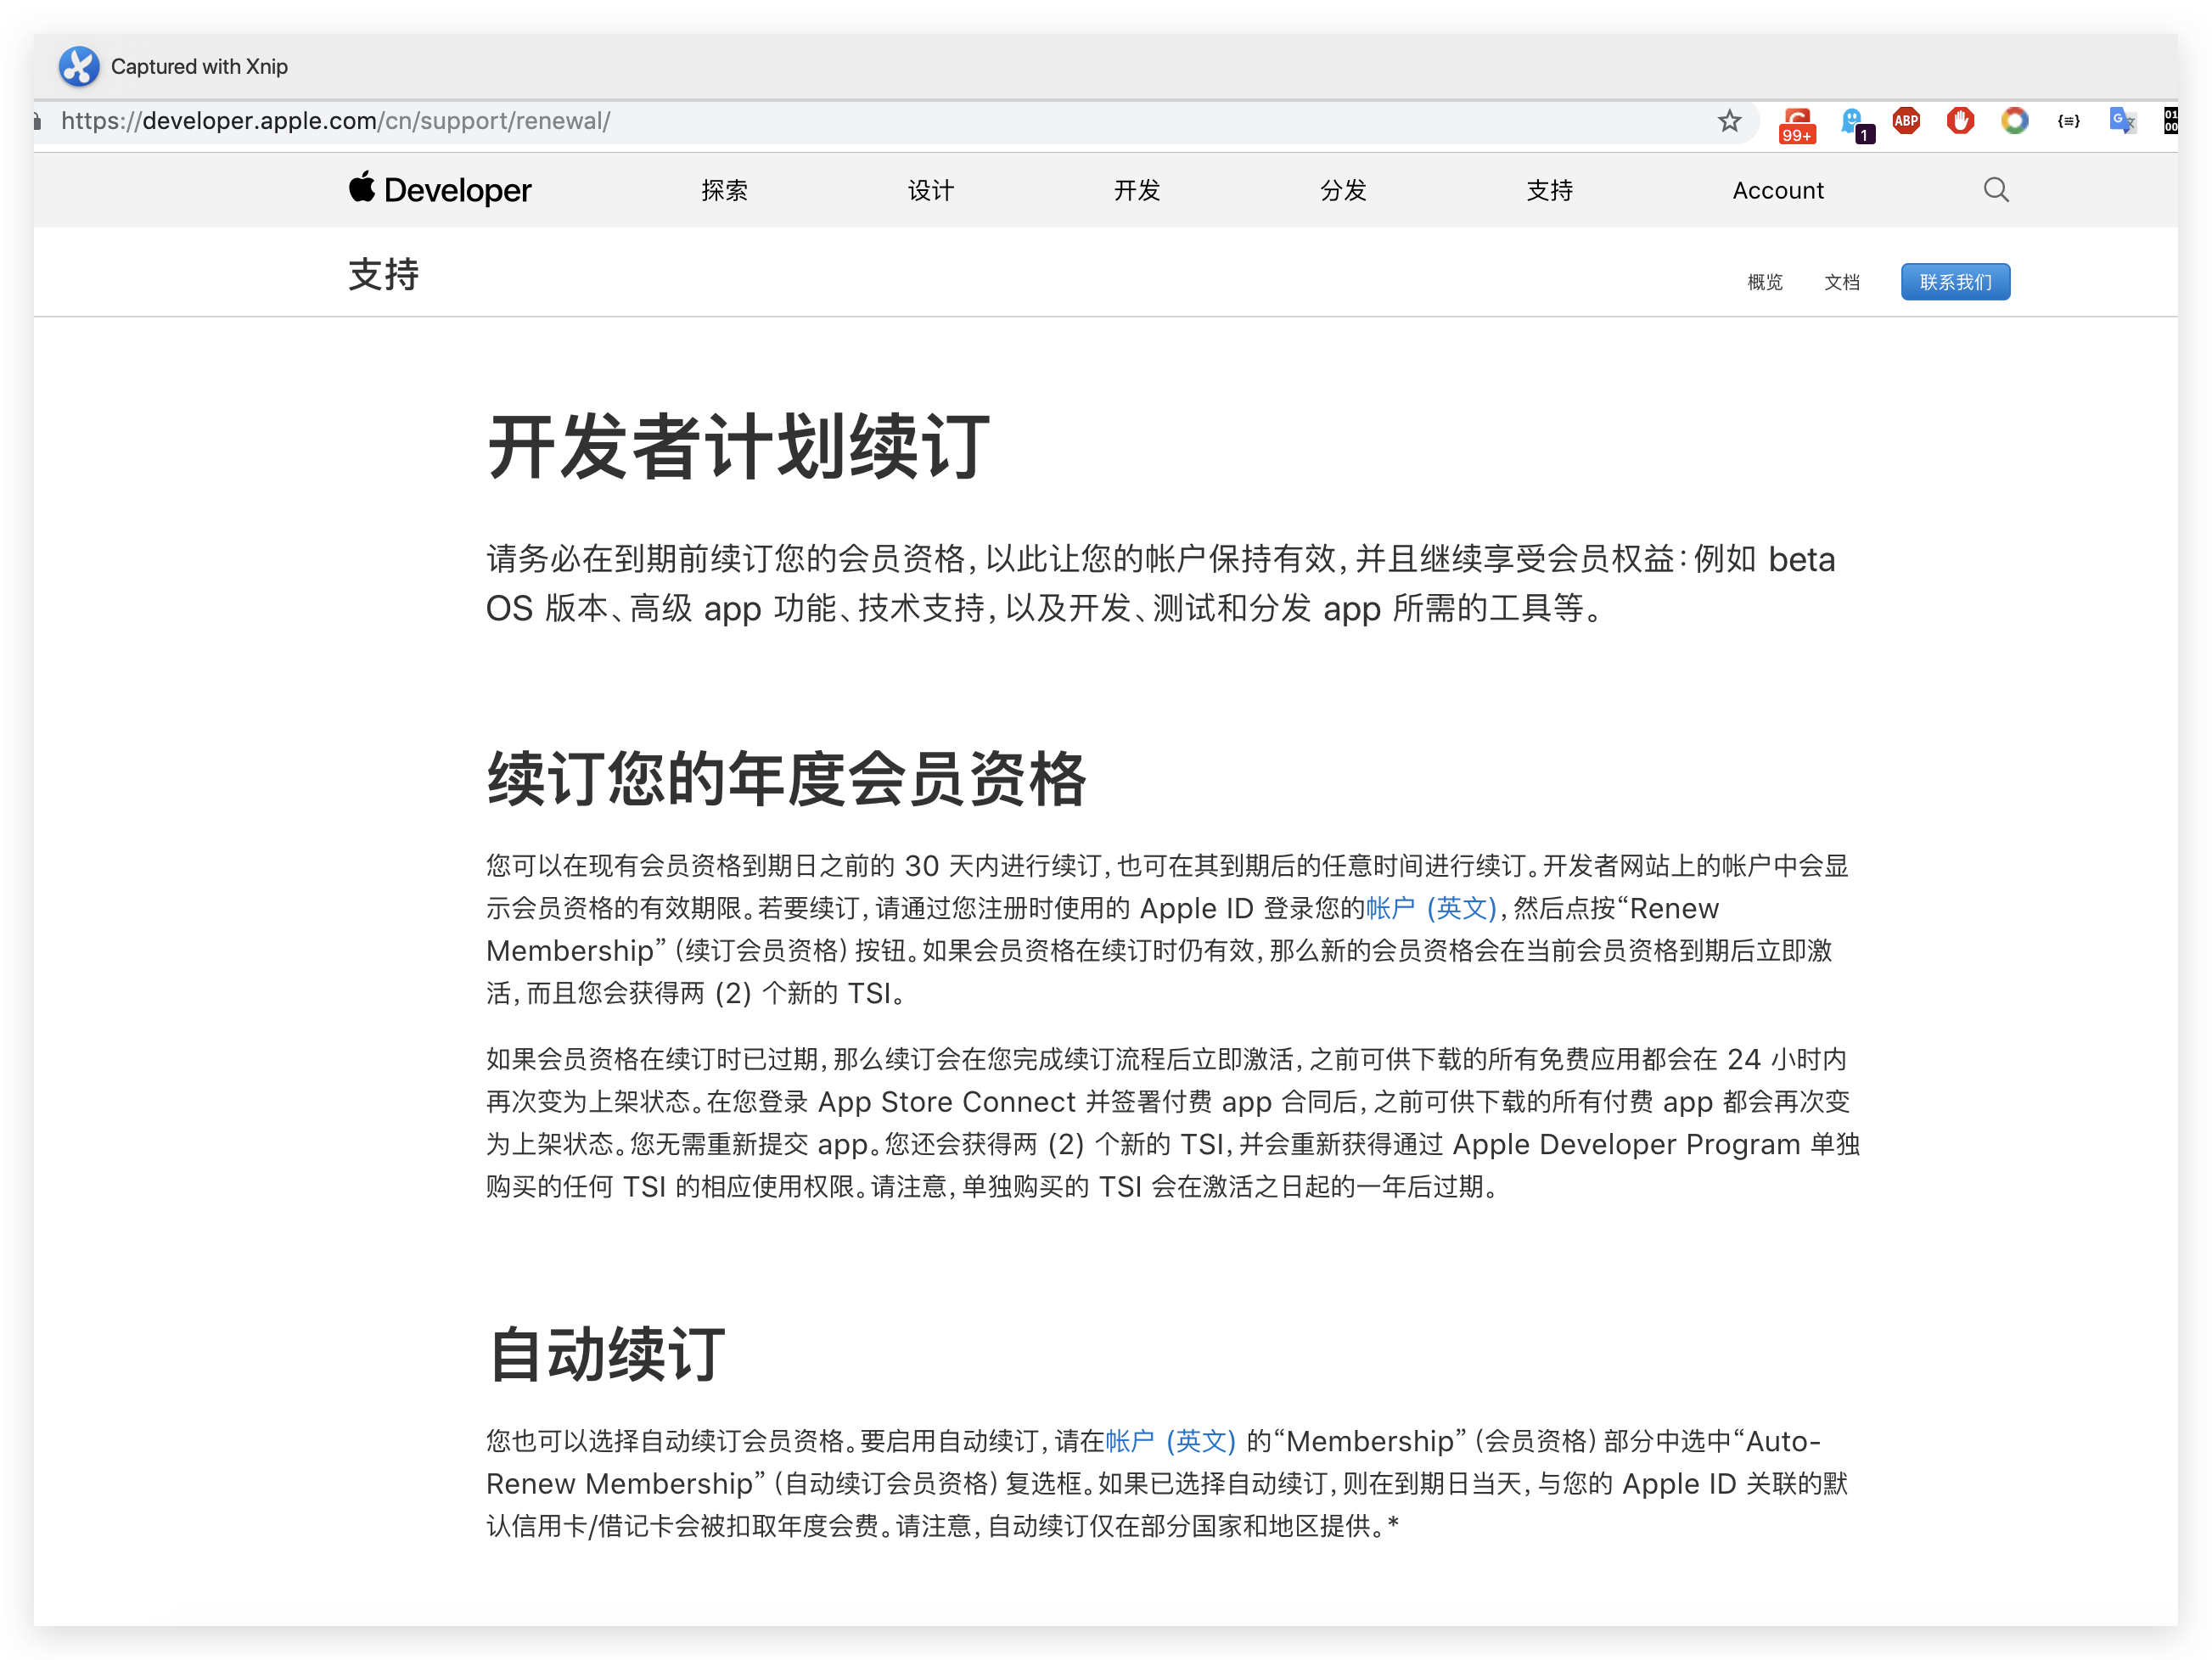Toggle the bookmark star in the address bar
2212x1660 pixels.
(x=1728, y=121)
